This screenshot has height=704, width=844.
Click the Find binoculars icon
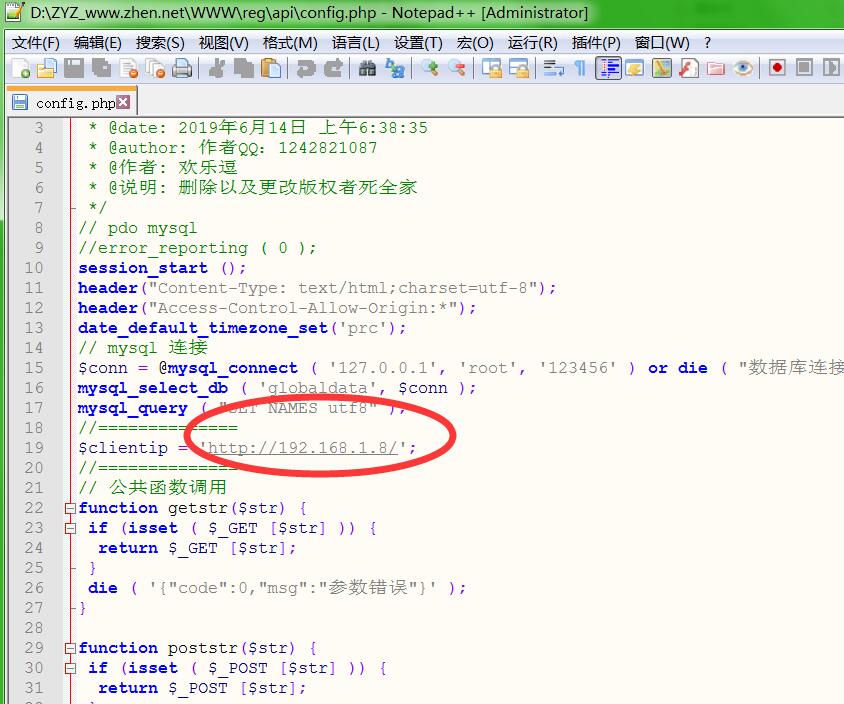coord(367,68)
